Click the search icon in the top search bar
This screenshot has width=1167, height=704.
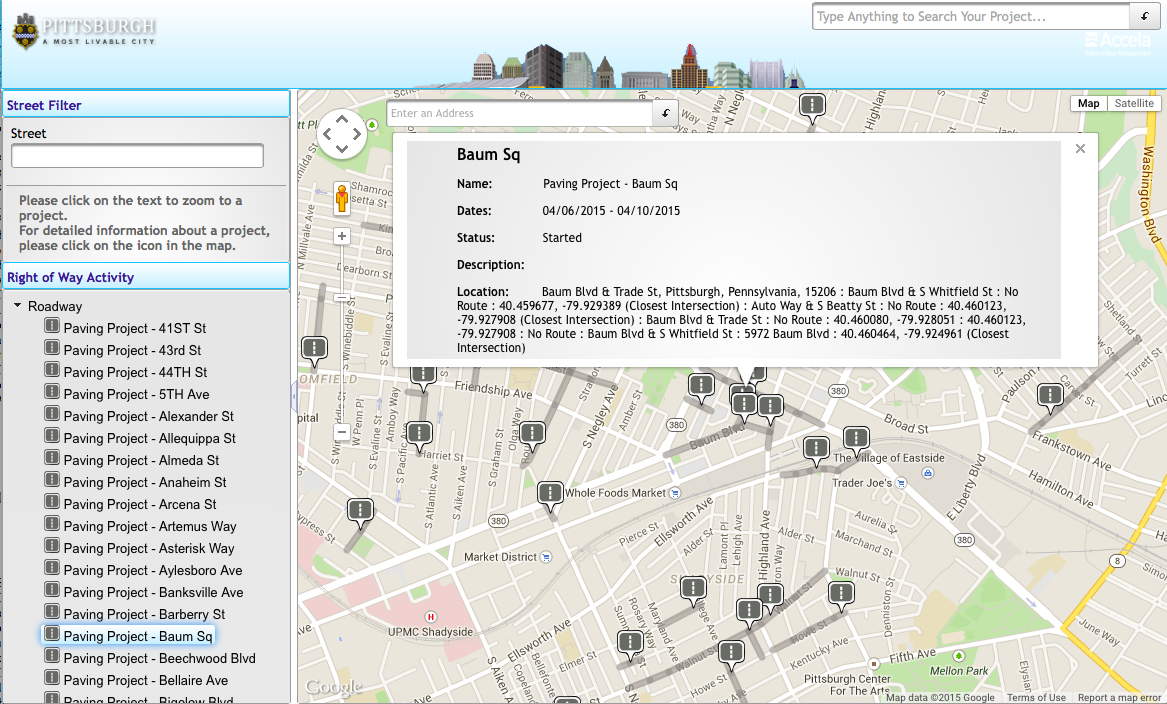1144,16
